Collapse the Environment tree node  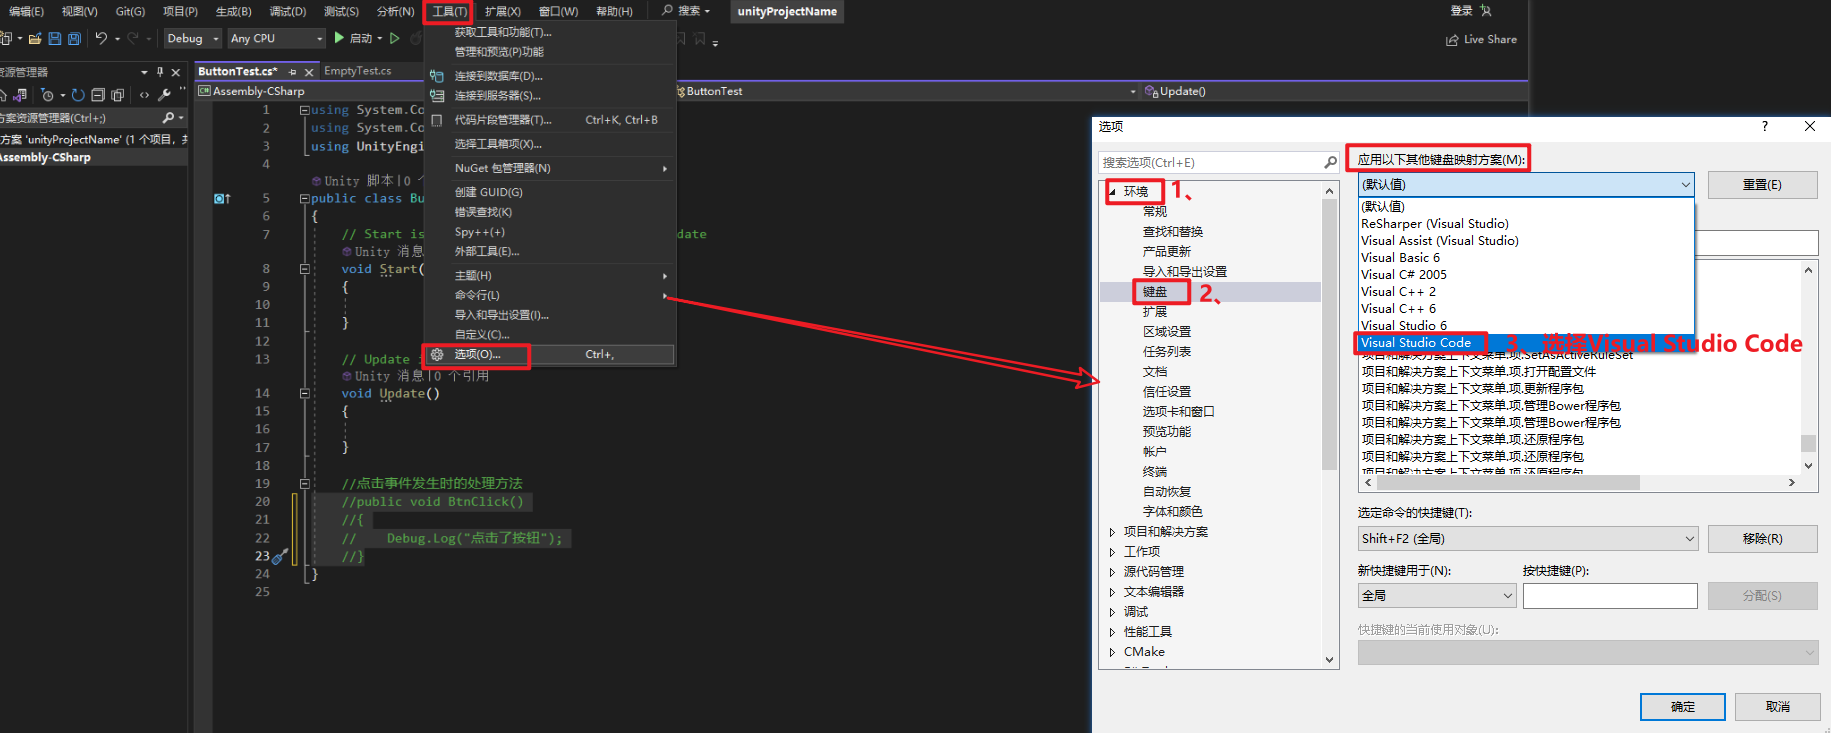[x=1112, y=191]
